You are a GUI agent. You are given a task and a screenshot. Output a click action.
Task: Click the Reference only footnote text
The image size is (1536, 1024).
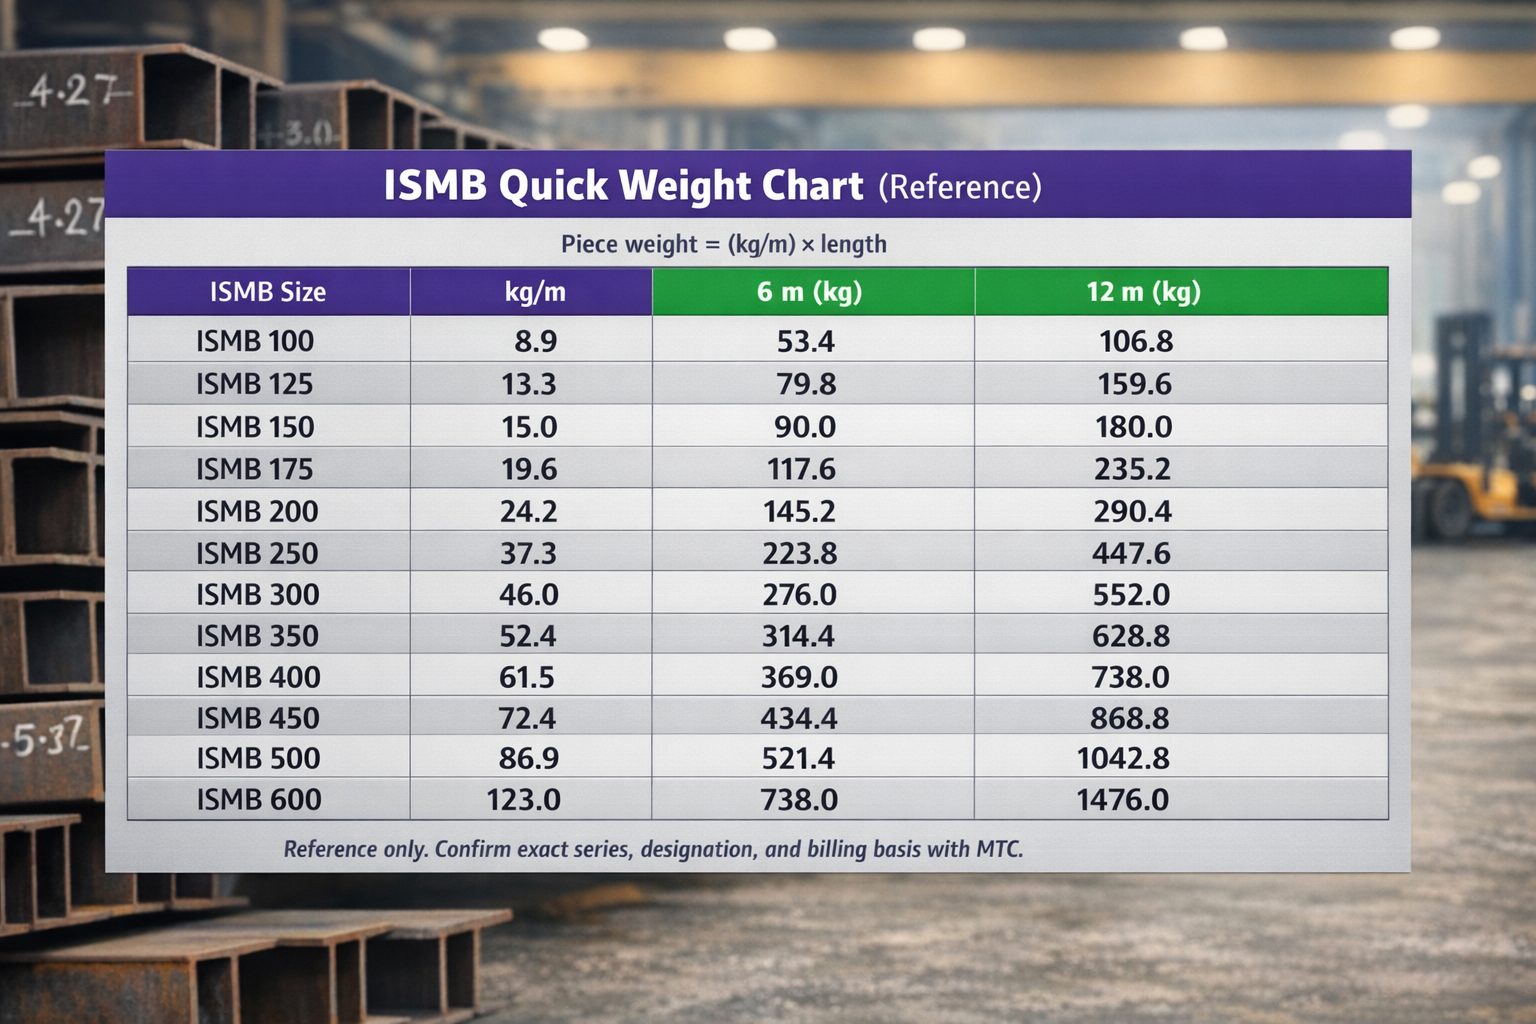653,849
